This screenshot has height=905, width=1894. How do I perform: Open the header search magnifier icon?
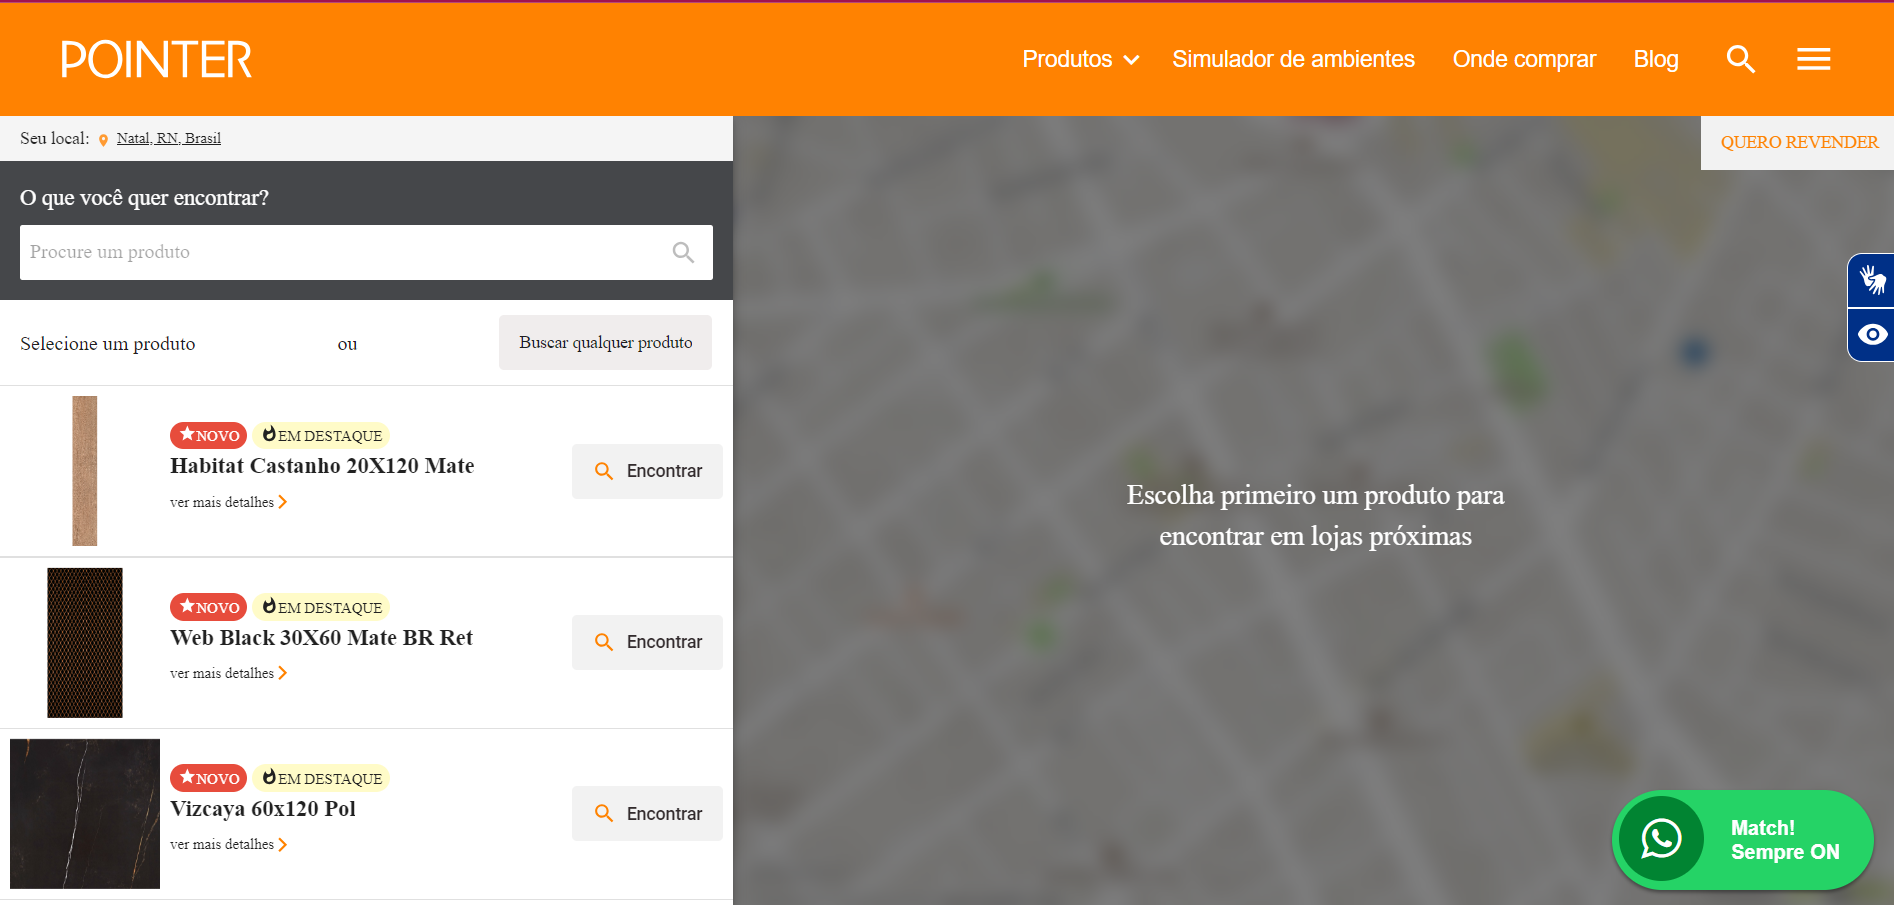click(1741, 59)
